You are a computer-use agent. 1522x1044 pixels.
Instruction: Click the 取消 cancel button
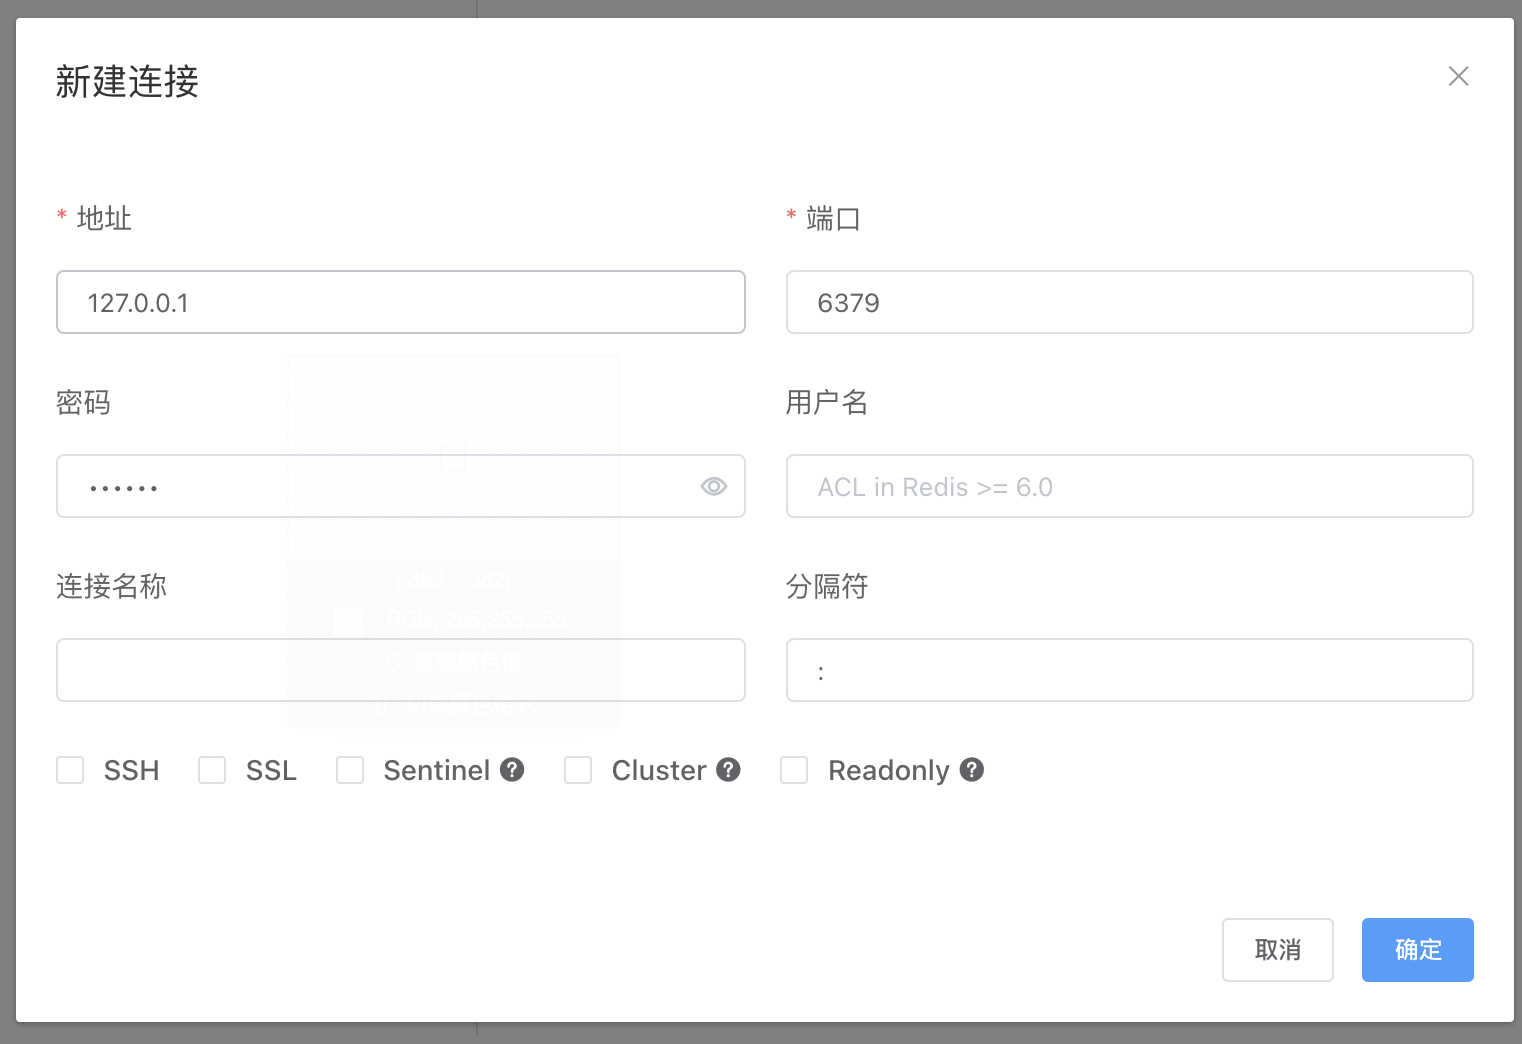coord(1277,950)
